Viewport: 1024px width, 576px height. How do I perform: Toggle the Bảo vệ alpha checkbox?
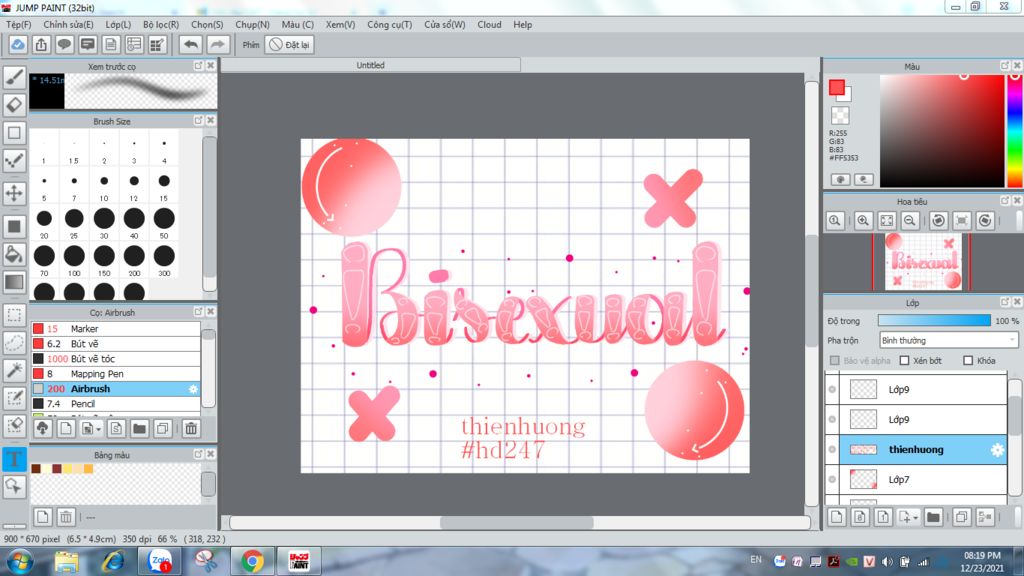835,360
